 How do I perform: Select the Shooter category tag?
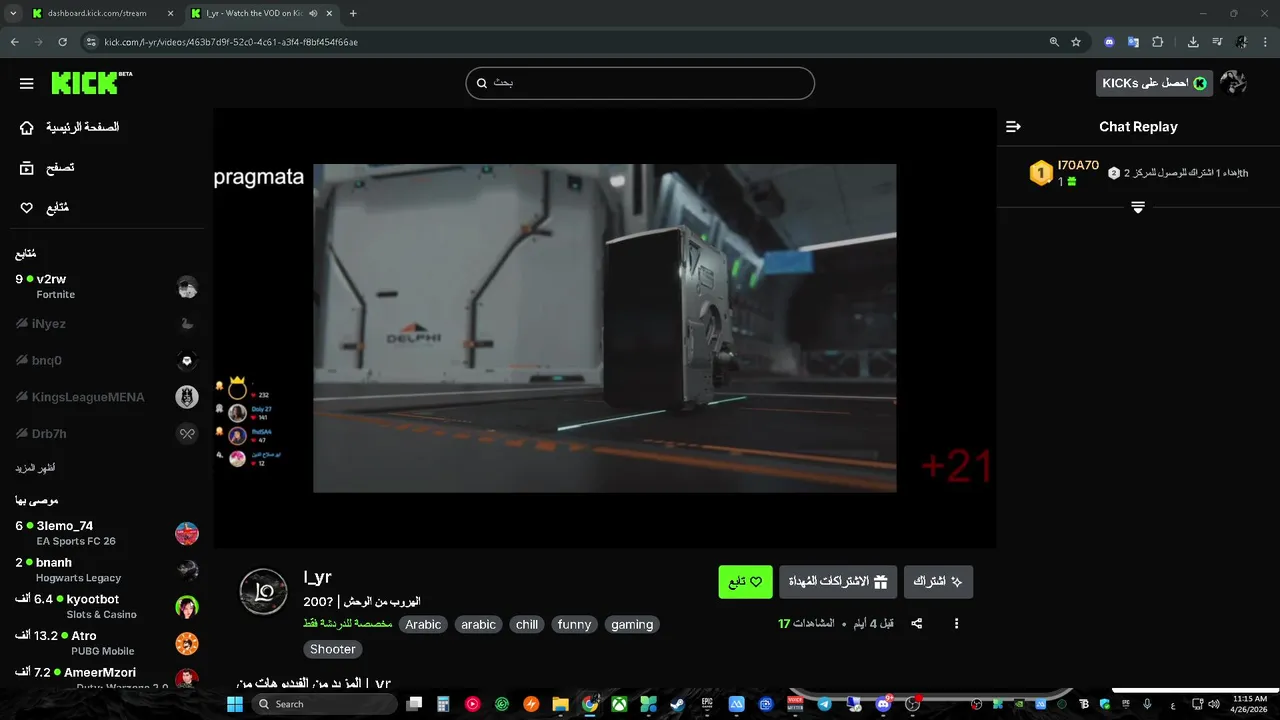pyautogui.click(x=333, y=649)
